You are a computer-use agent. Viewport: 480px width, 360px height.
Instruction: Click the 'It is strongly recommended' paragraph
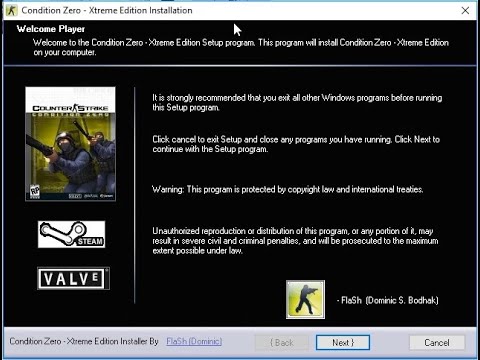pyautogui.click(x=297, y=102)
